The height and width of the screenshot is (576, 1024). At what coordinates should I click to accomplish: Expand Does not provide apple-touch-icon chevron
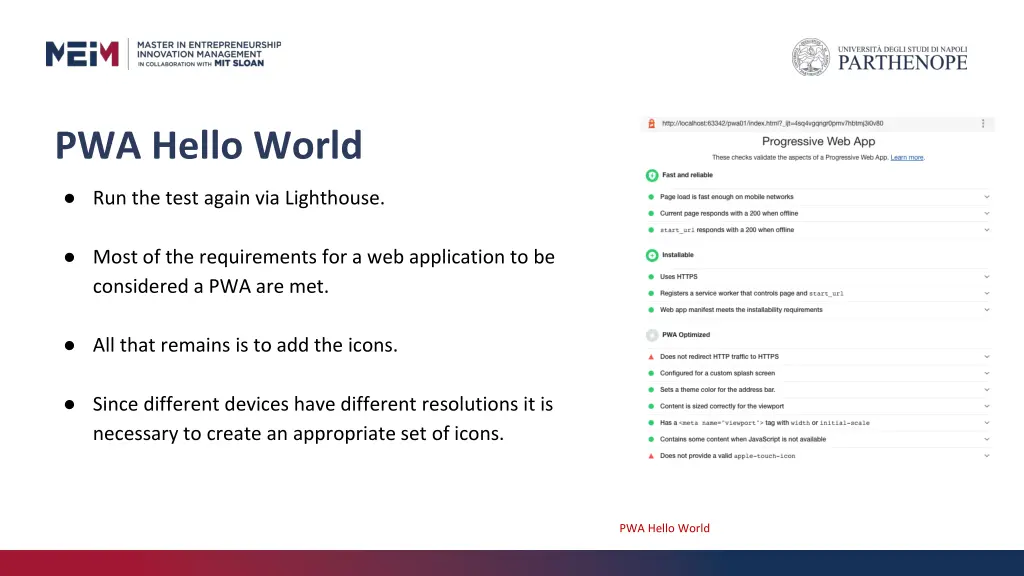[987, 456]
